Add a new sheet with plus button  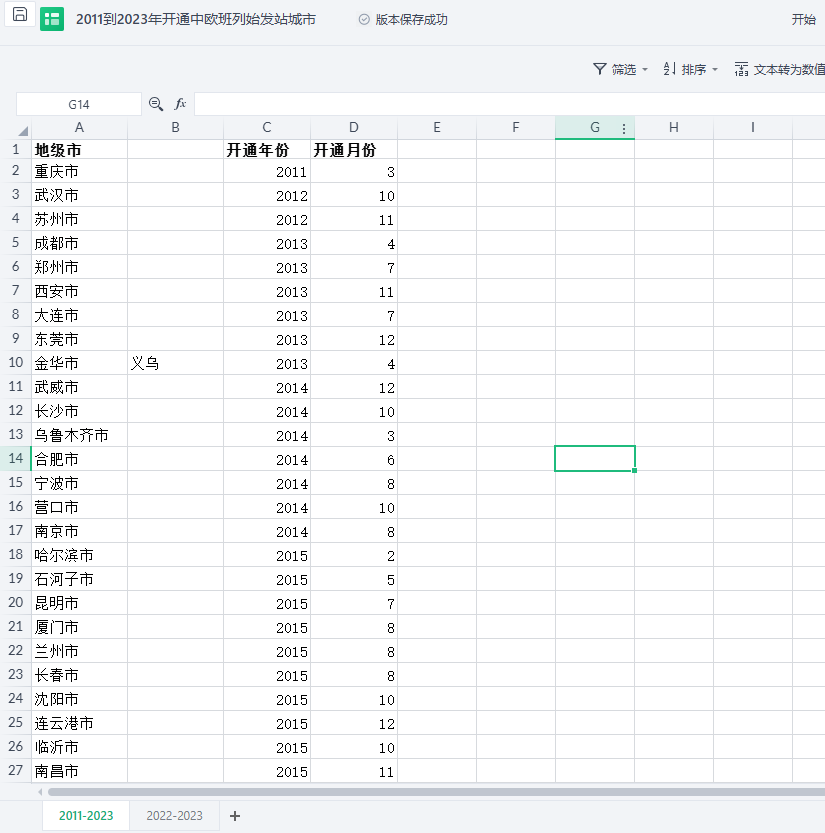pyautogui.click(x=235, y=815)
